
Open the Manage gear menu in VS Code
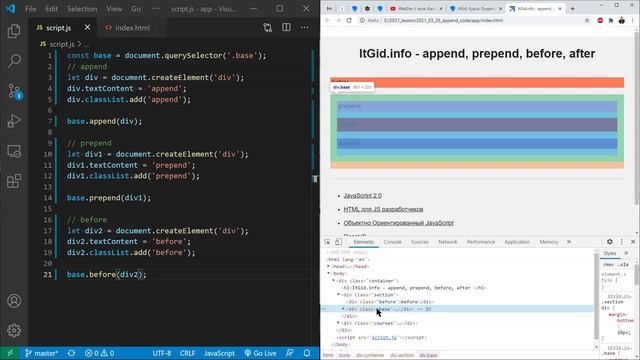14,330
